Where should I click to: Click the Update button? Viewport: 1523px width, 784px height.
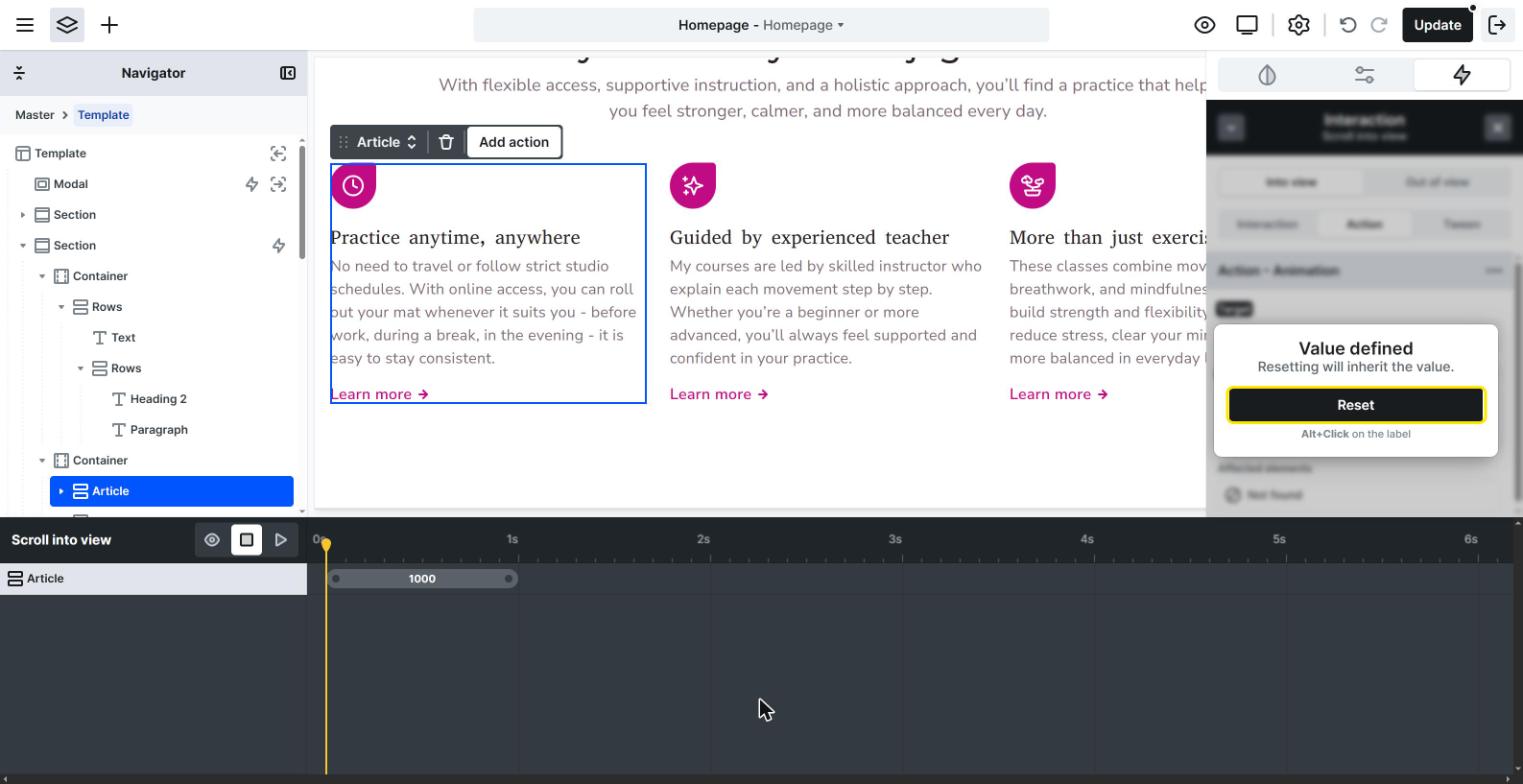[x=1438, y=25]
